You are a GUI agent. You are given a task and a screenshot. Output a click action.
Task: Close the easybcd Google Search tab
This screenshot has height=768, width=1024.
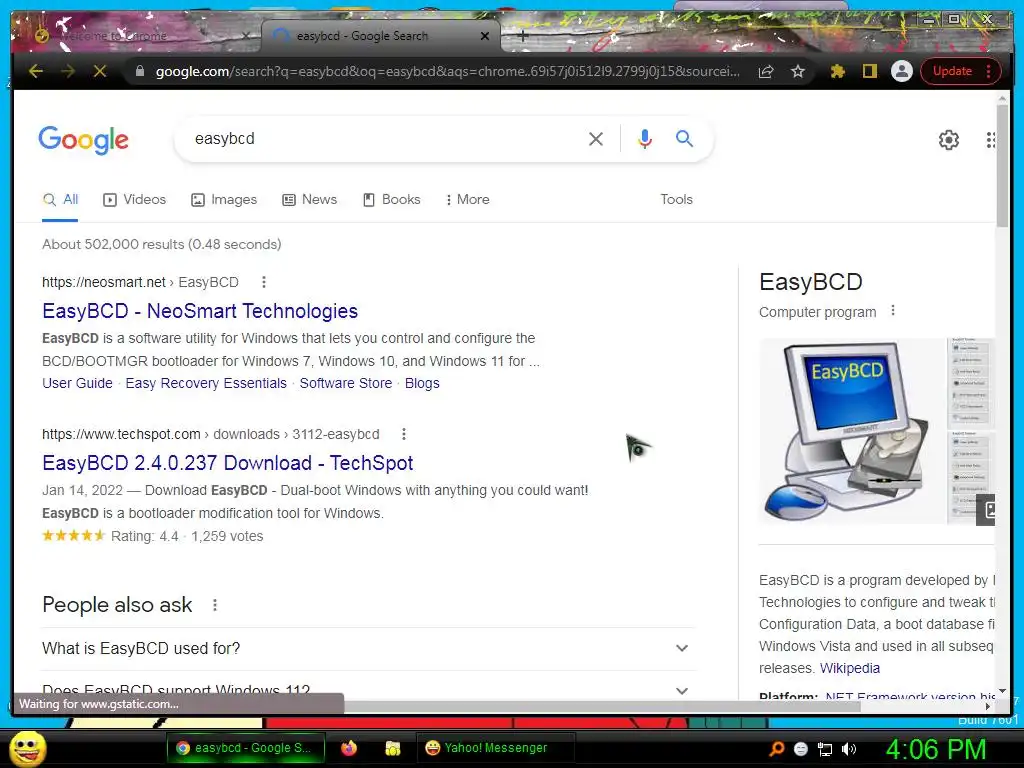(485, 36)
